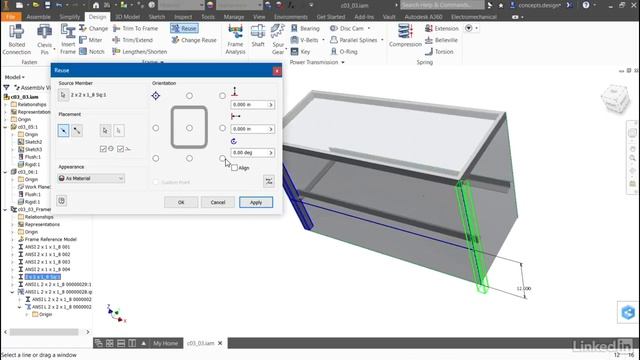
Task: Select bottom-center orientation radio button
Action: point(189,158)
